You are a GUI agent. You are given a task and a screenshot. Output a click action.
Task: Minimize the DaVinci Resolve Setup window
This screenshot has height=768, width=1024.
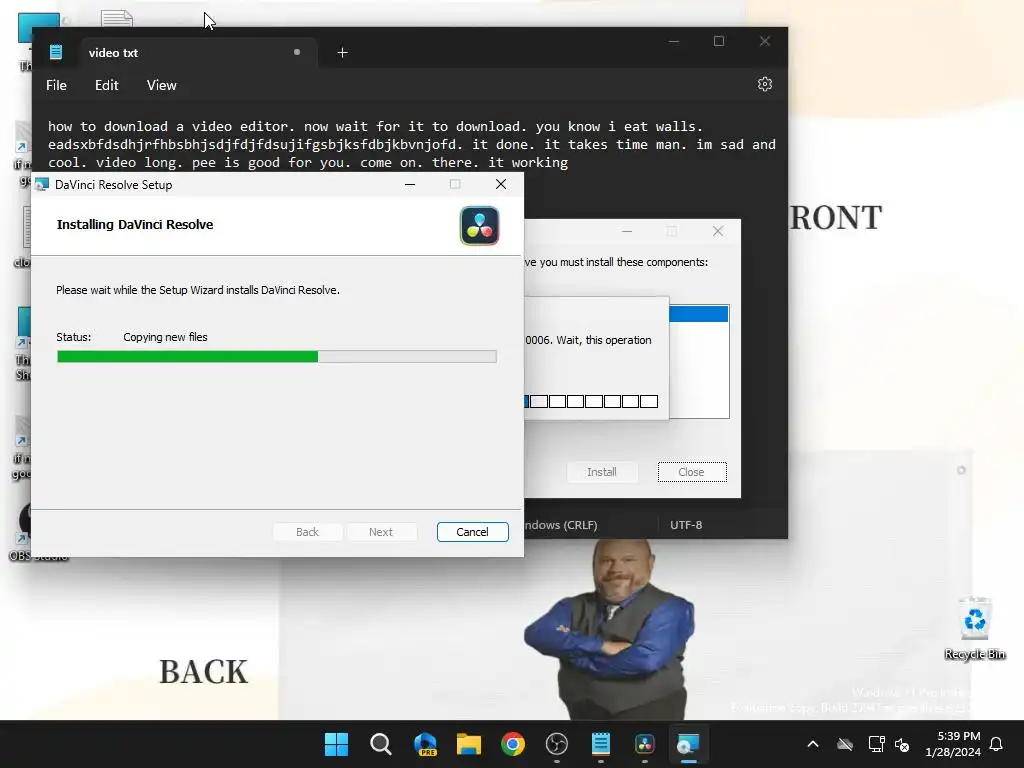(409, 185)
